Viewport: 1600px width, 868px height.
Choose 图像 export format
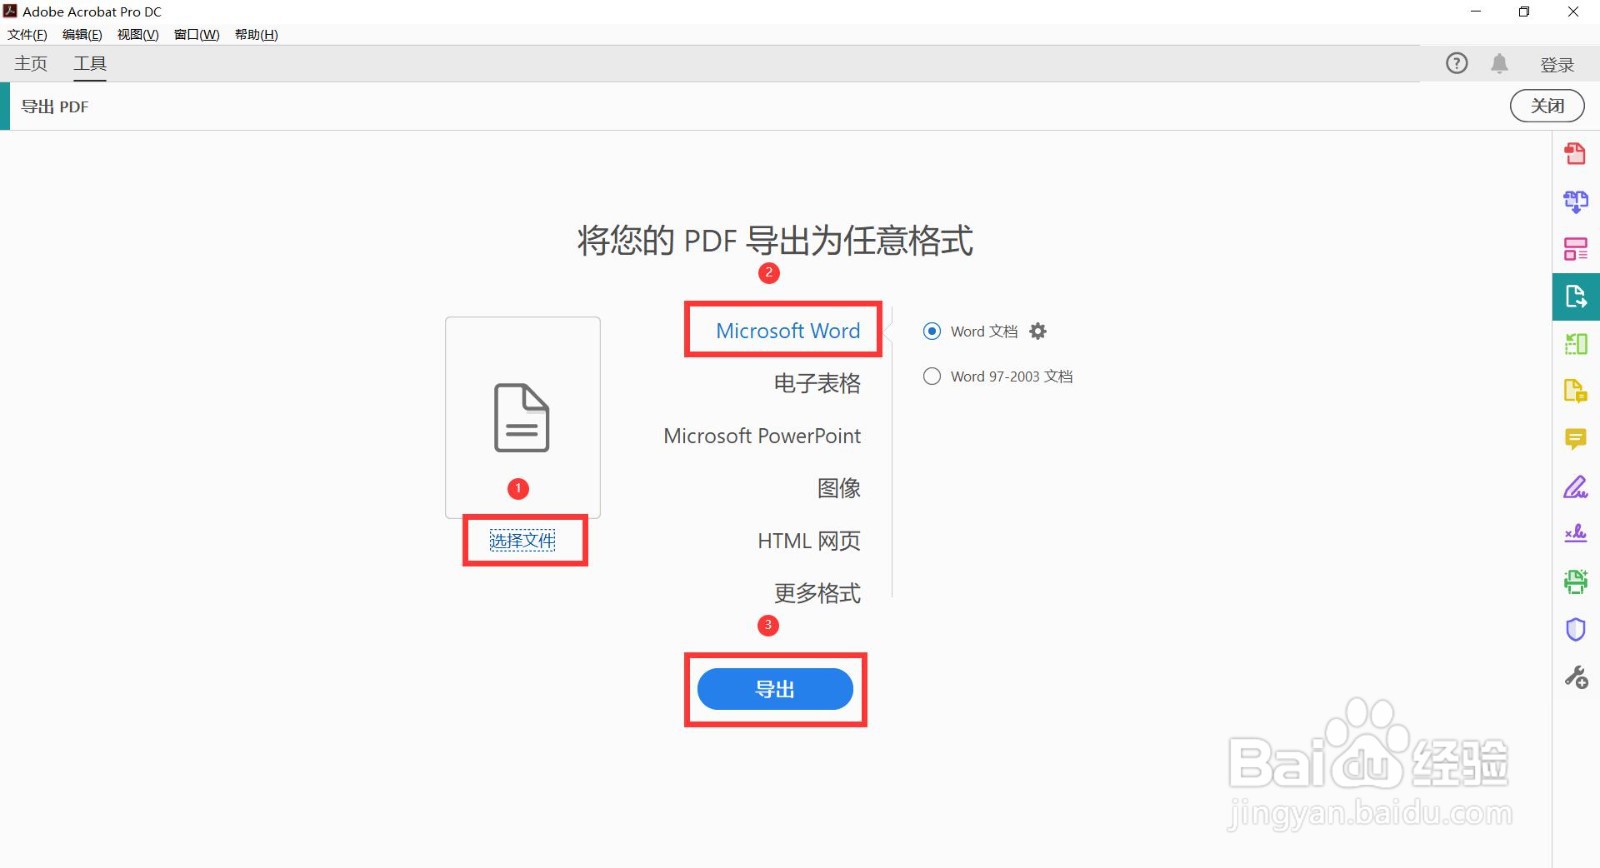point(839,488)
